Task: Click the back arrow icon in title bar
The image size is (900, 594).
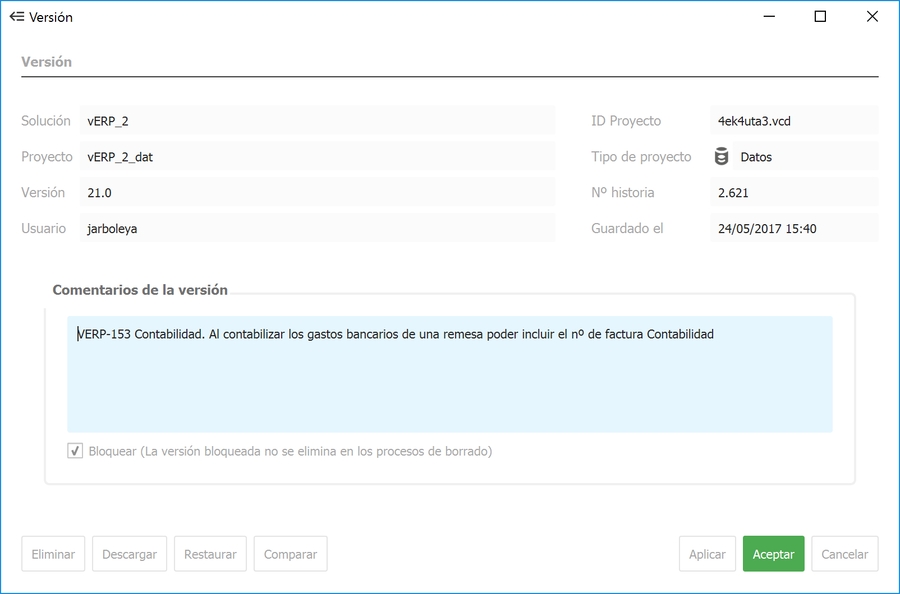Action: pos(16,17)
